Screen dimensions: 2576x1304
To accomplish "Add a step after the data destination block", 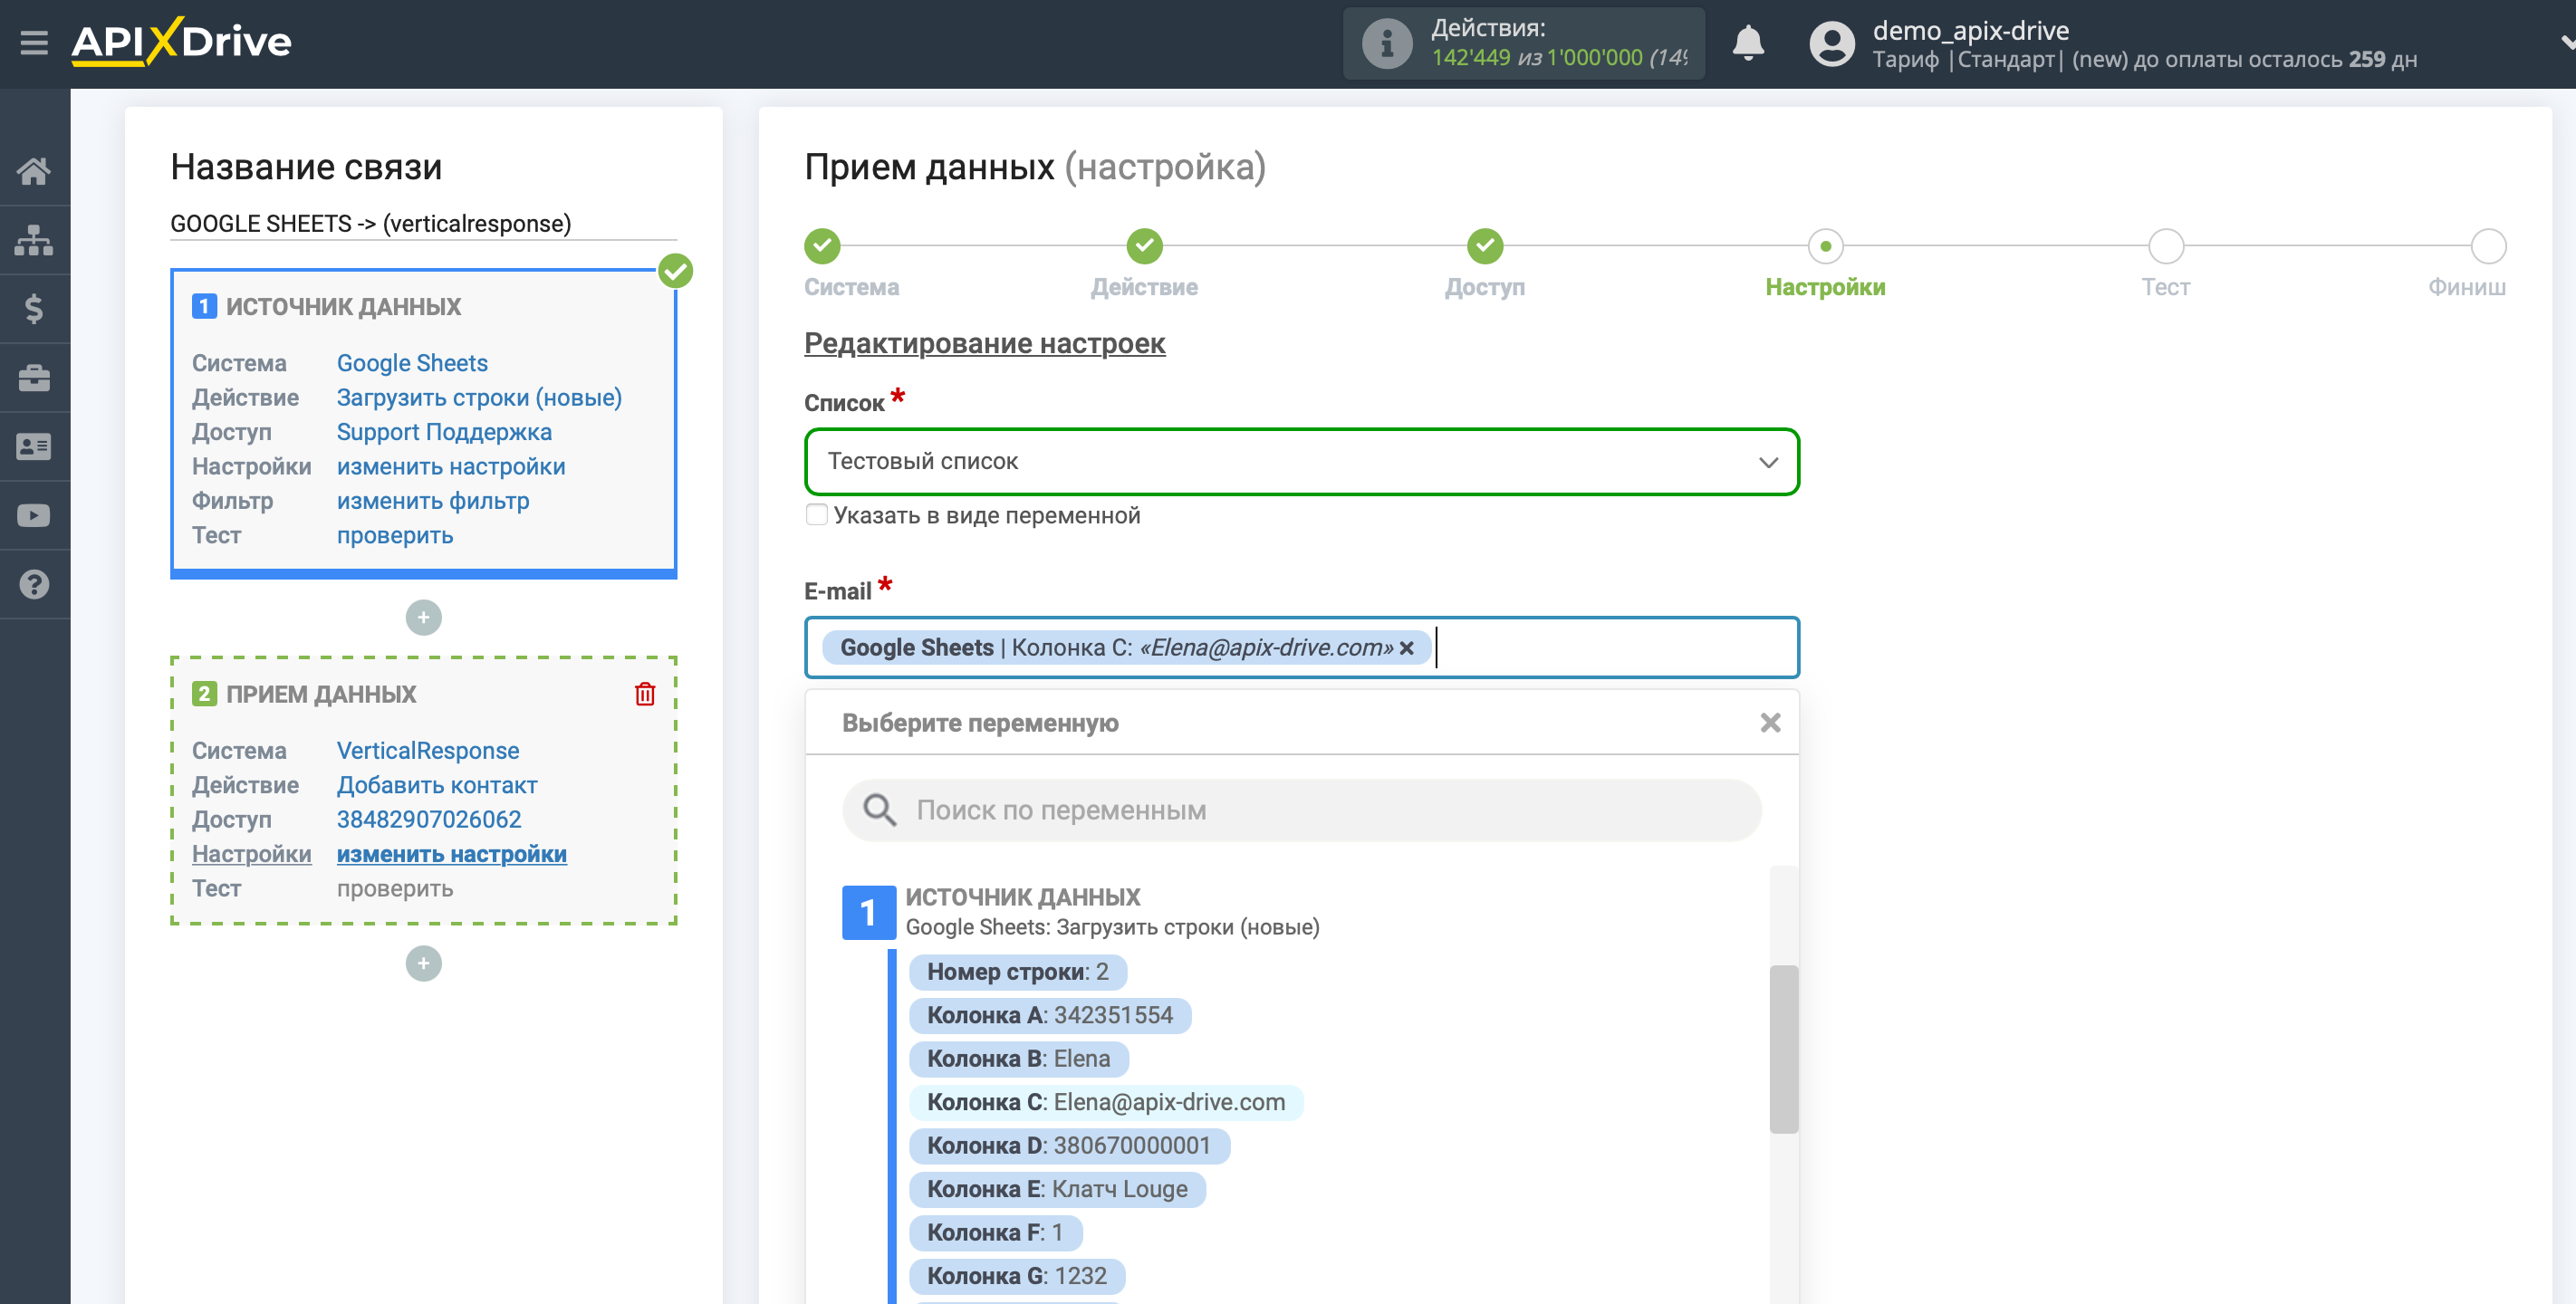I will coord(423,964).
